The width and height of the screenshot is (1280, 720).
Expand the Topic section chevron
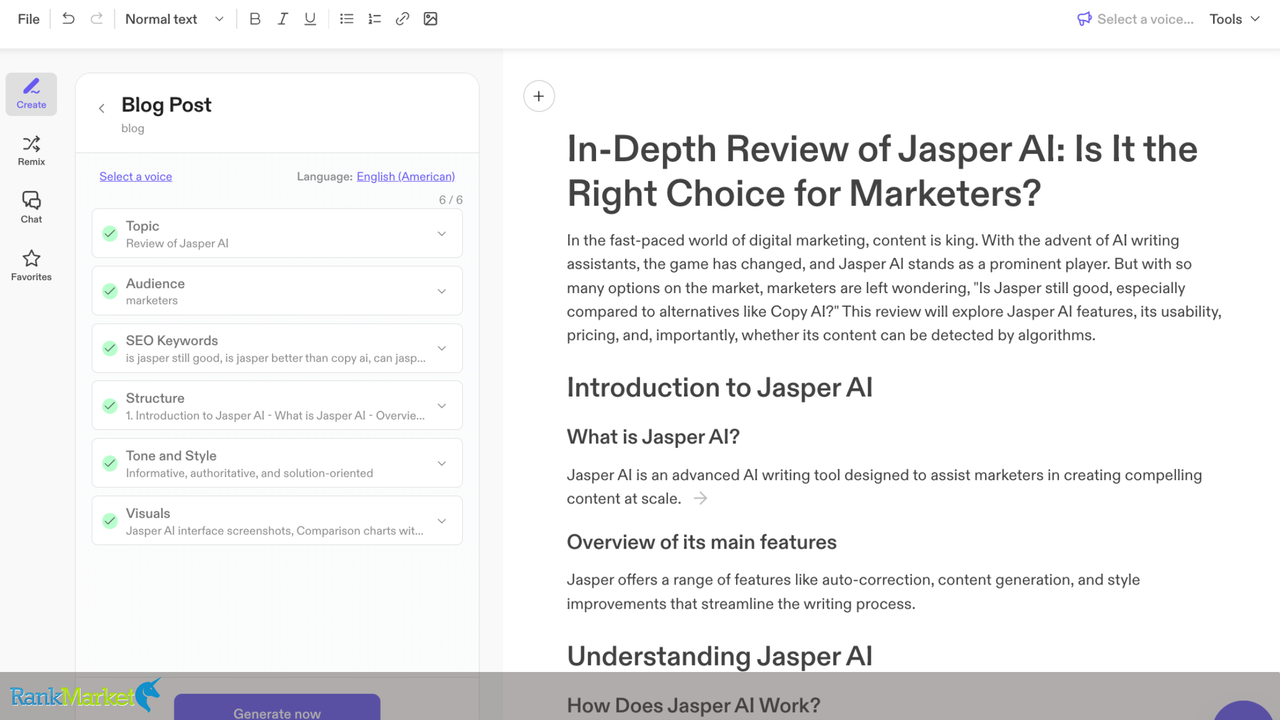click(x=441, y=234)
